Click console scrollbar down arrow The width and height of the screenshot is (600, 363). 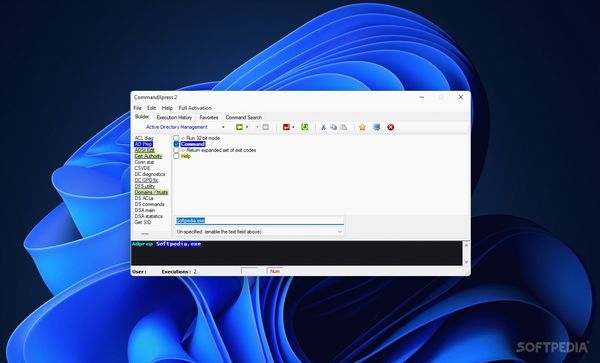(x=466, y=262)
